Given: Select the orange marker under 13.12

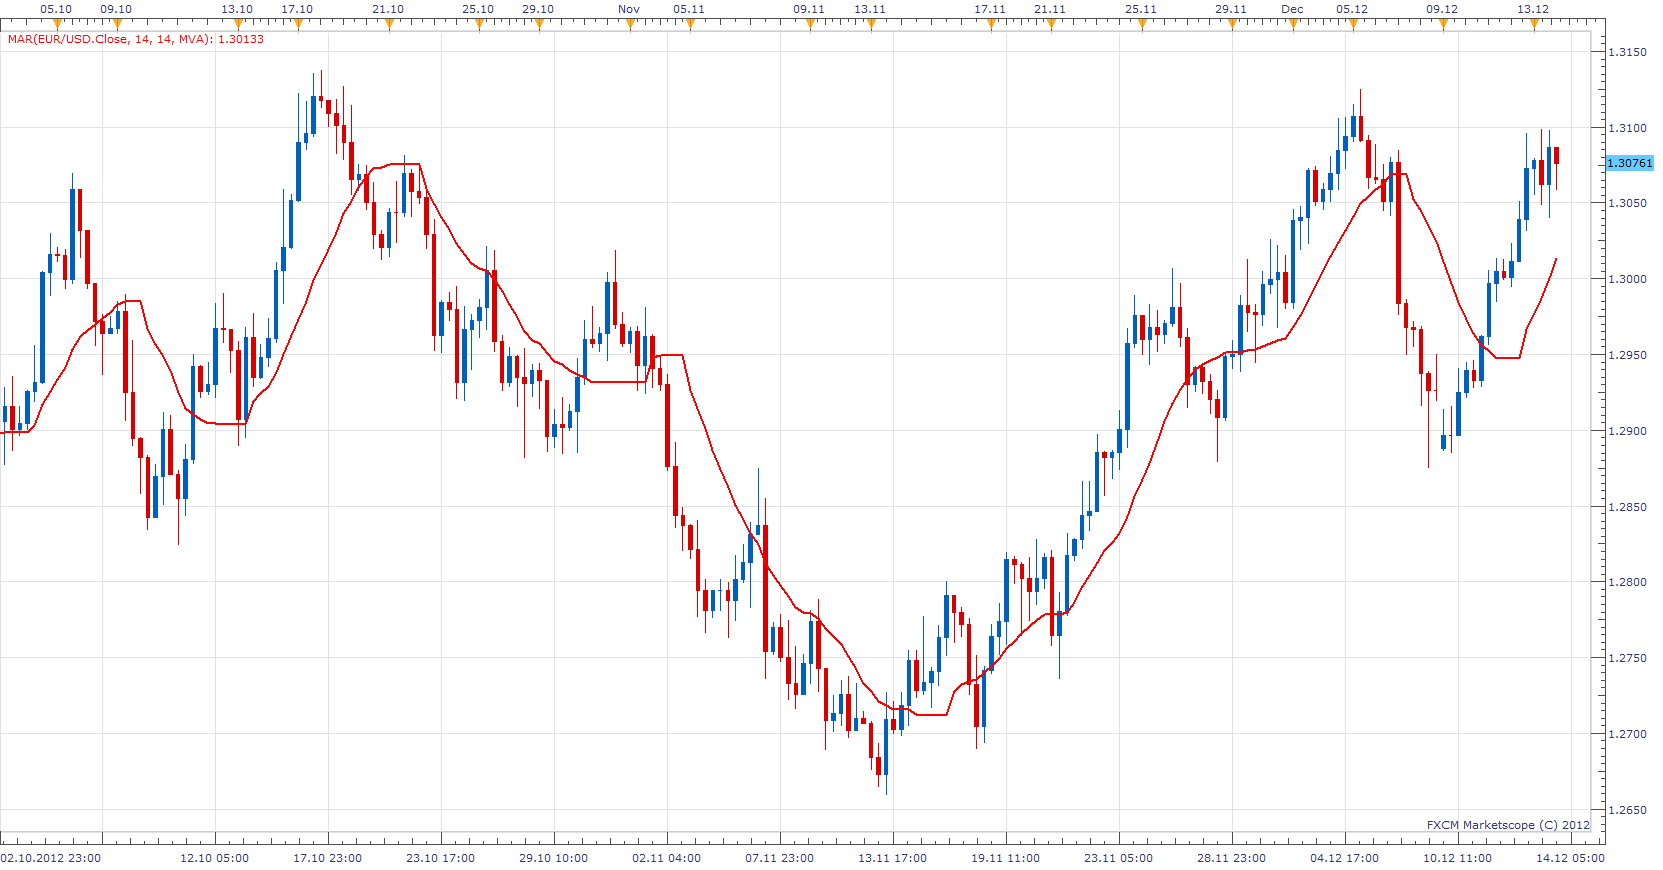Looking at the screenshot, I should 1534,24.
